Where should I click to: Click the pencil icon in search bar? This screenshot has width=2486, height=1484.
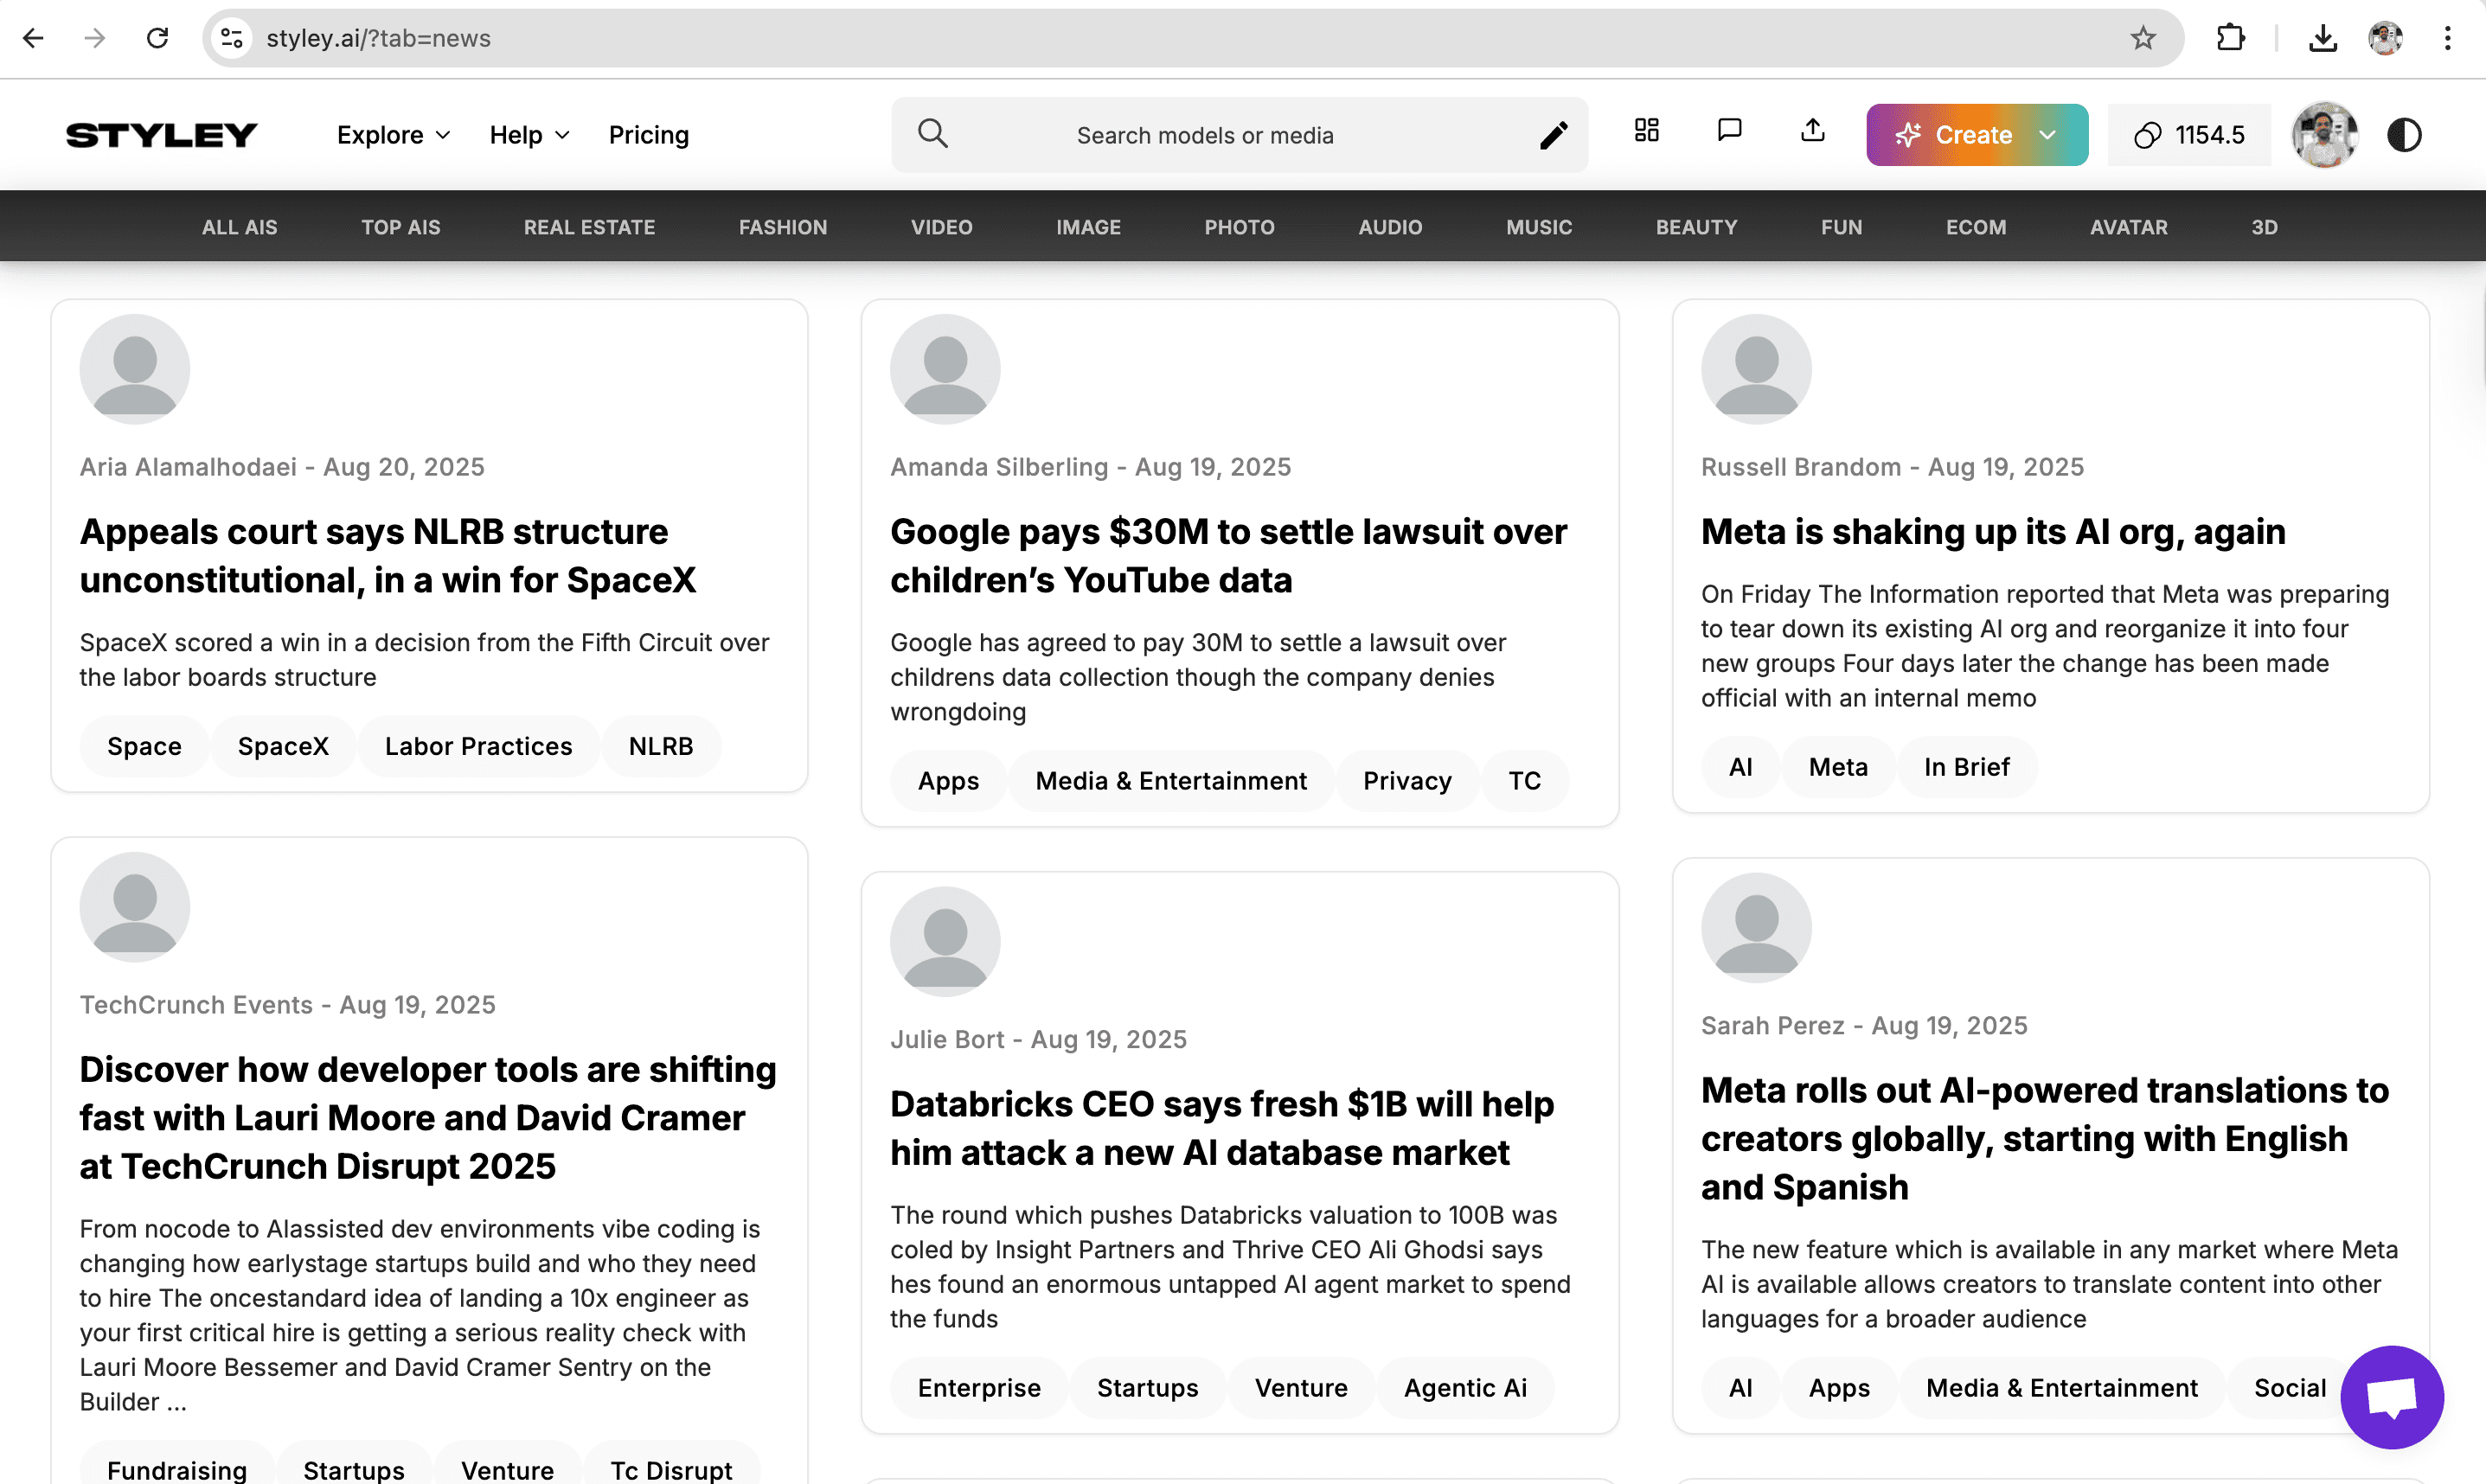1553,135
